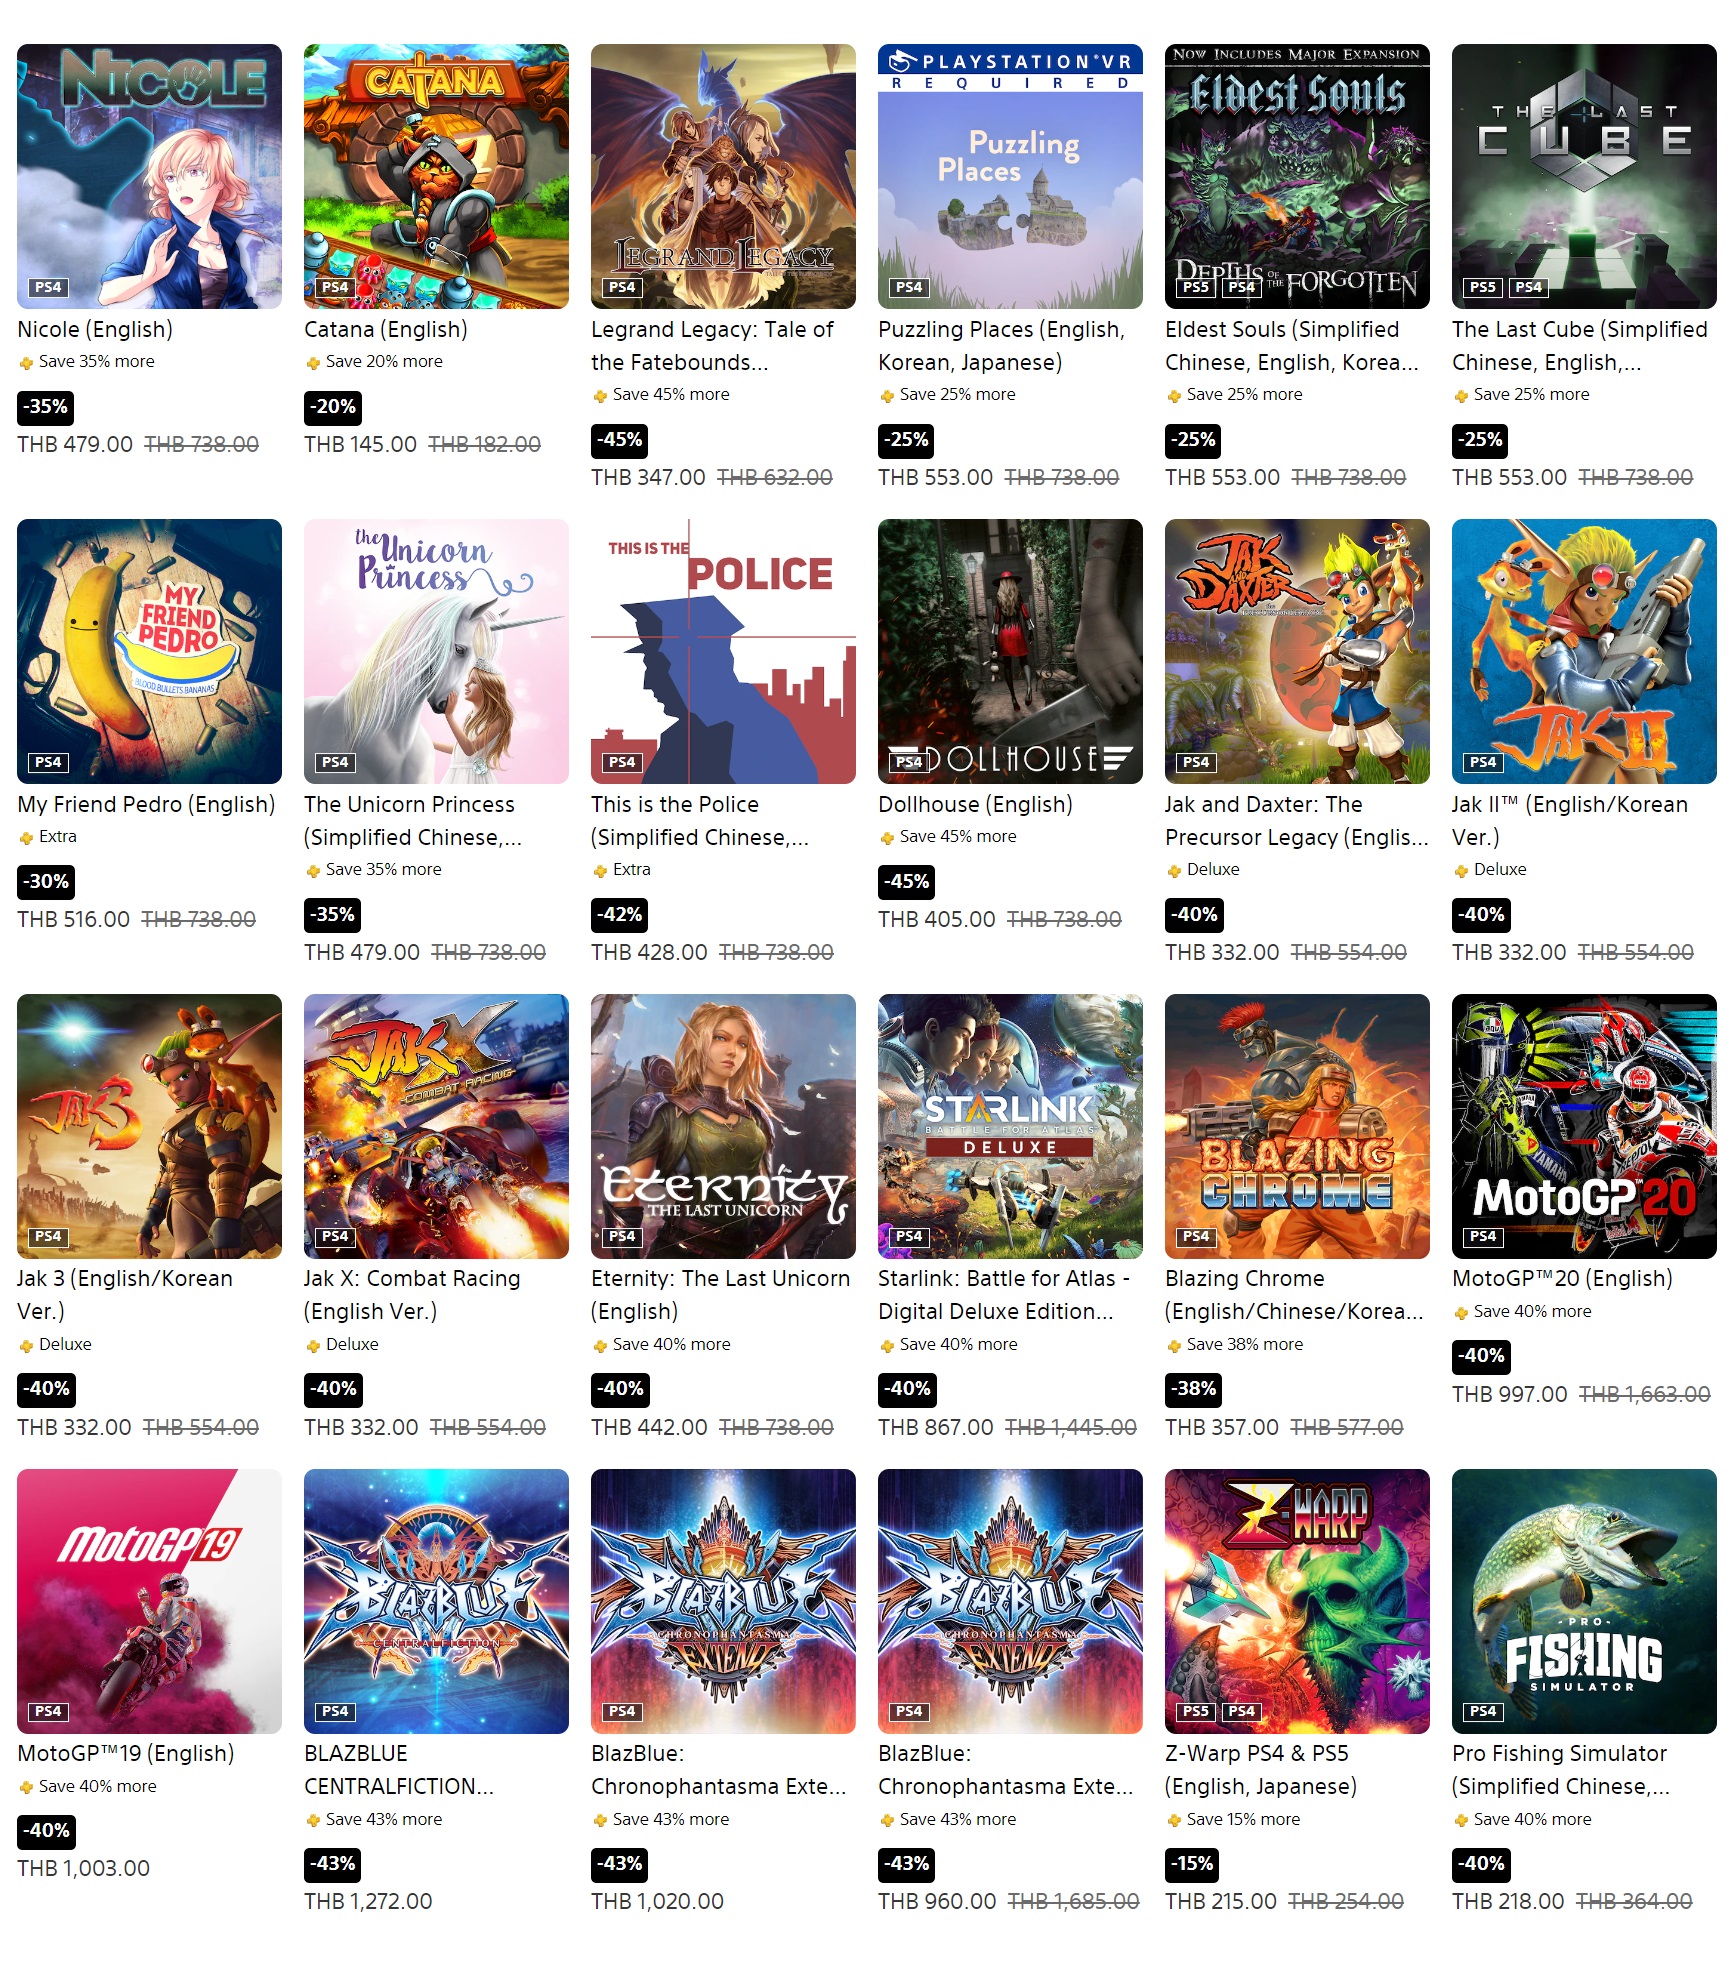Open the Nicole game cover thumbnail

coord(149,176)
